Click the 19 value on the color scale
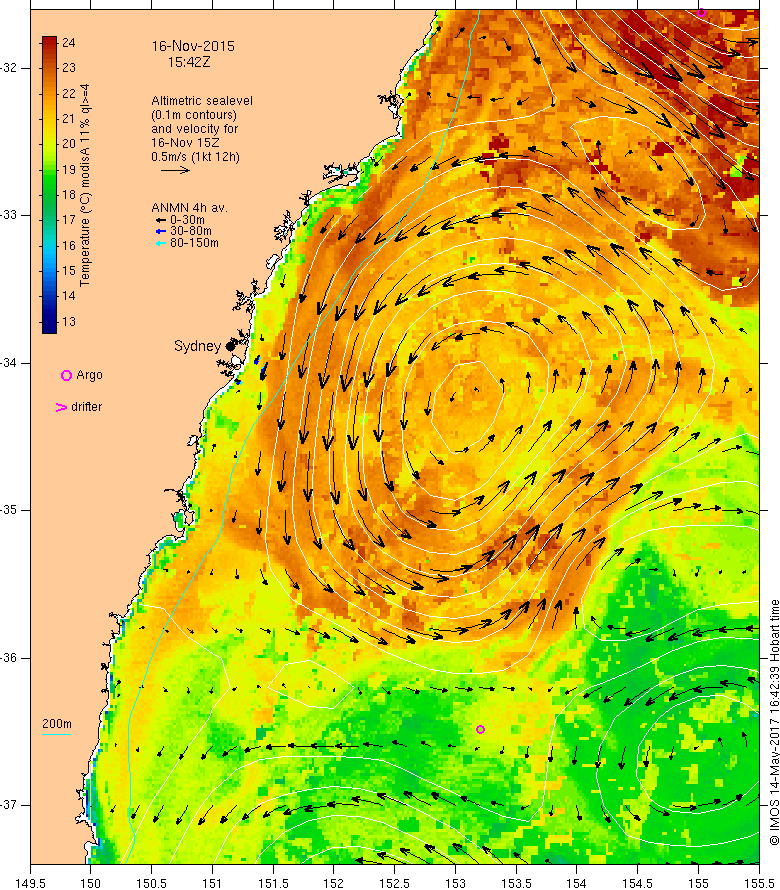This screenshot has width=780, height=890. [68, 170]
